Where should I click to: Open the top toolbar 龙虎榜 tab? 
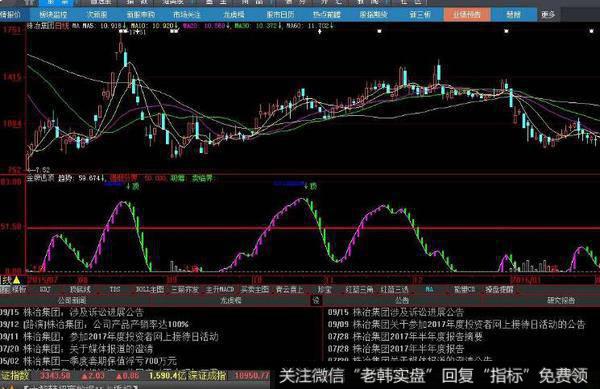coord(234,15)
